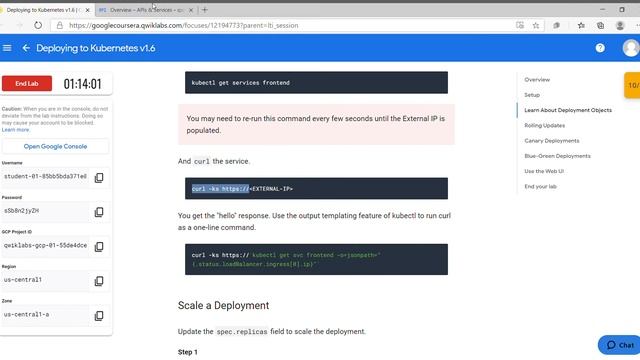Click the curl jsonpath one-line code block
The height and width of the screenshot is (360, 640).
(316, 260)
